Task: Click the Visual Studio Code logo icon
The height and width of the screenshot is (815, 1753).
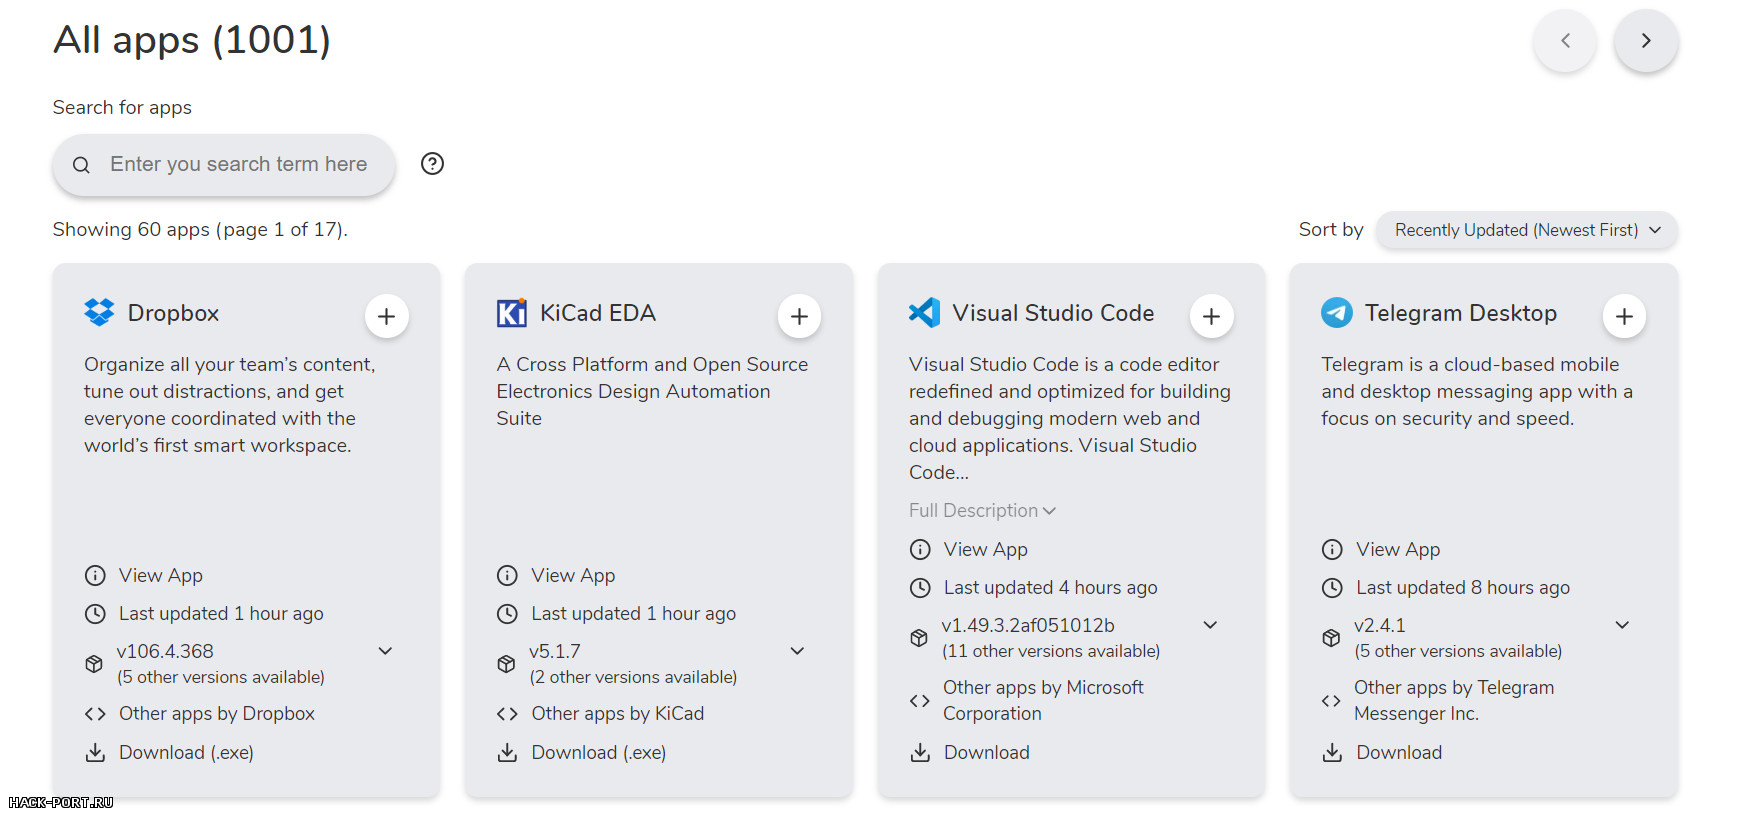Action: [924, 313]
